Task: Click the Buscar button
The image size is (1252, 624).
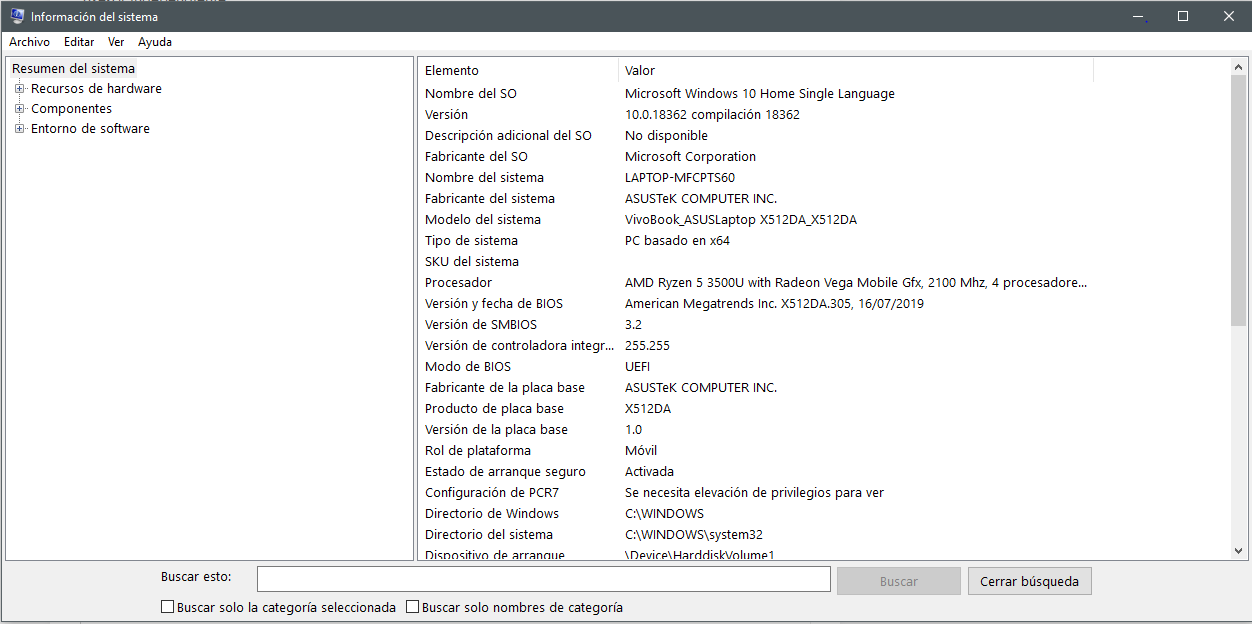Action: 898,581
